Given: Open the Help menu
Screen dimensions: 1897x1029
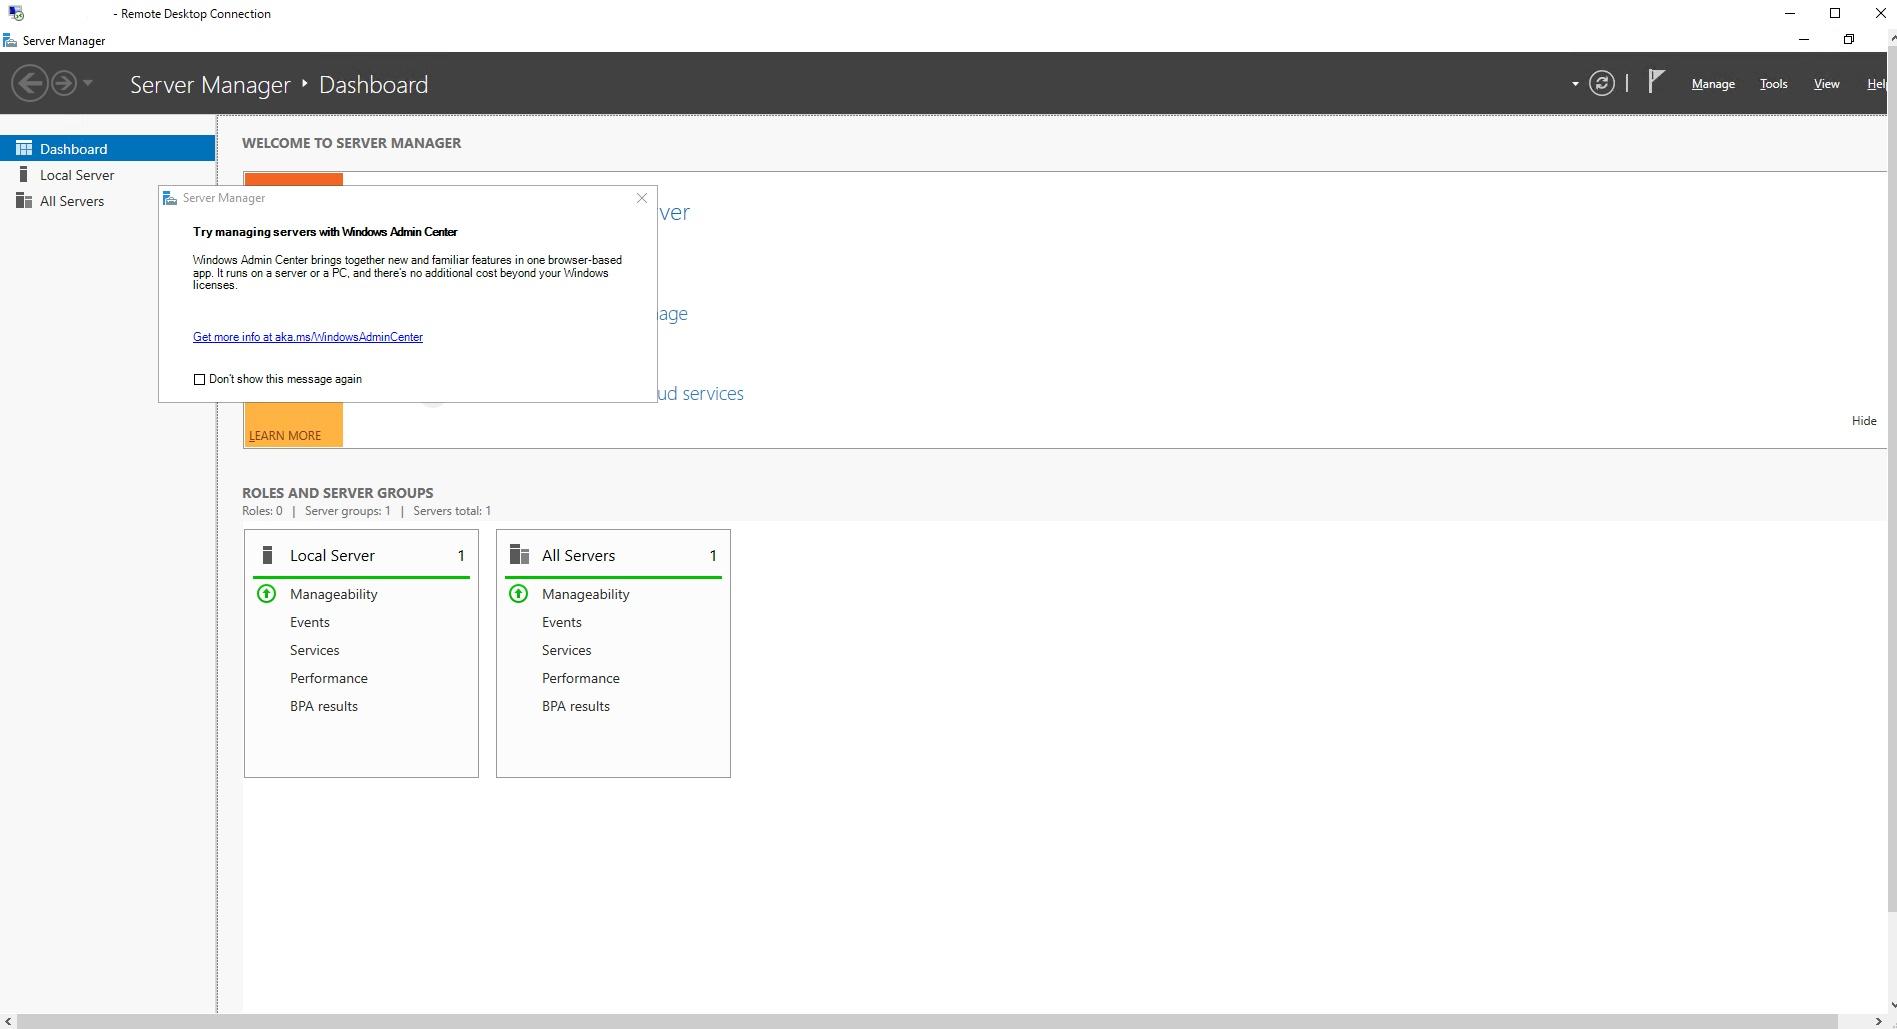Looking at the screenshot, I should click(x=1876, y=84).
